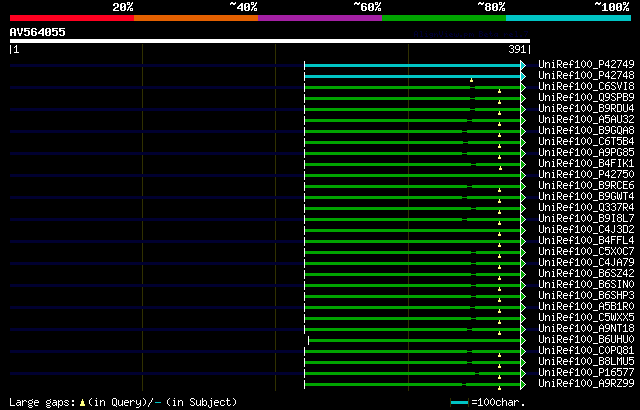Click the 391 end position label
The image size is (640, 410).
click(x=517, y=49)
